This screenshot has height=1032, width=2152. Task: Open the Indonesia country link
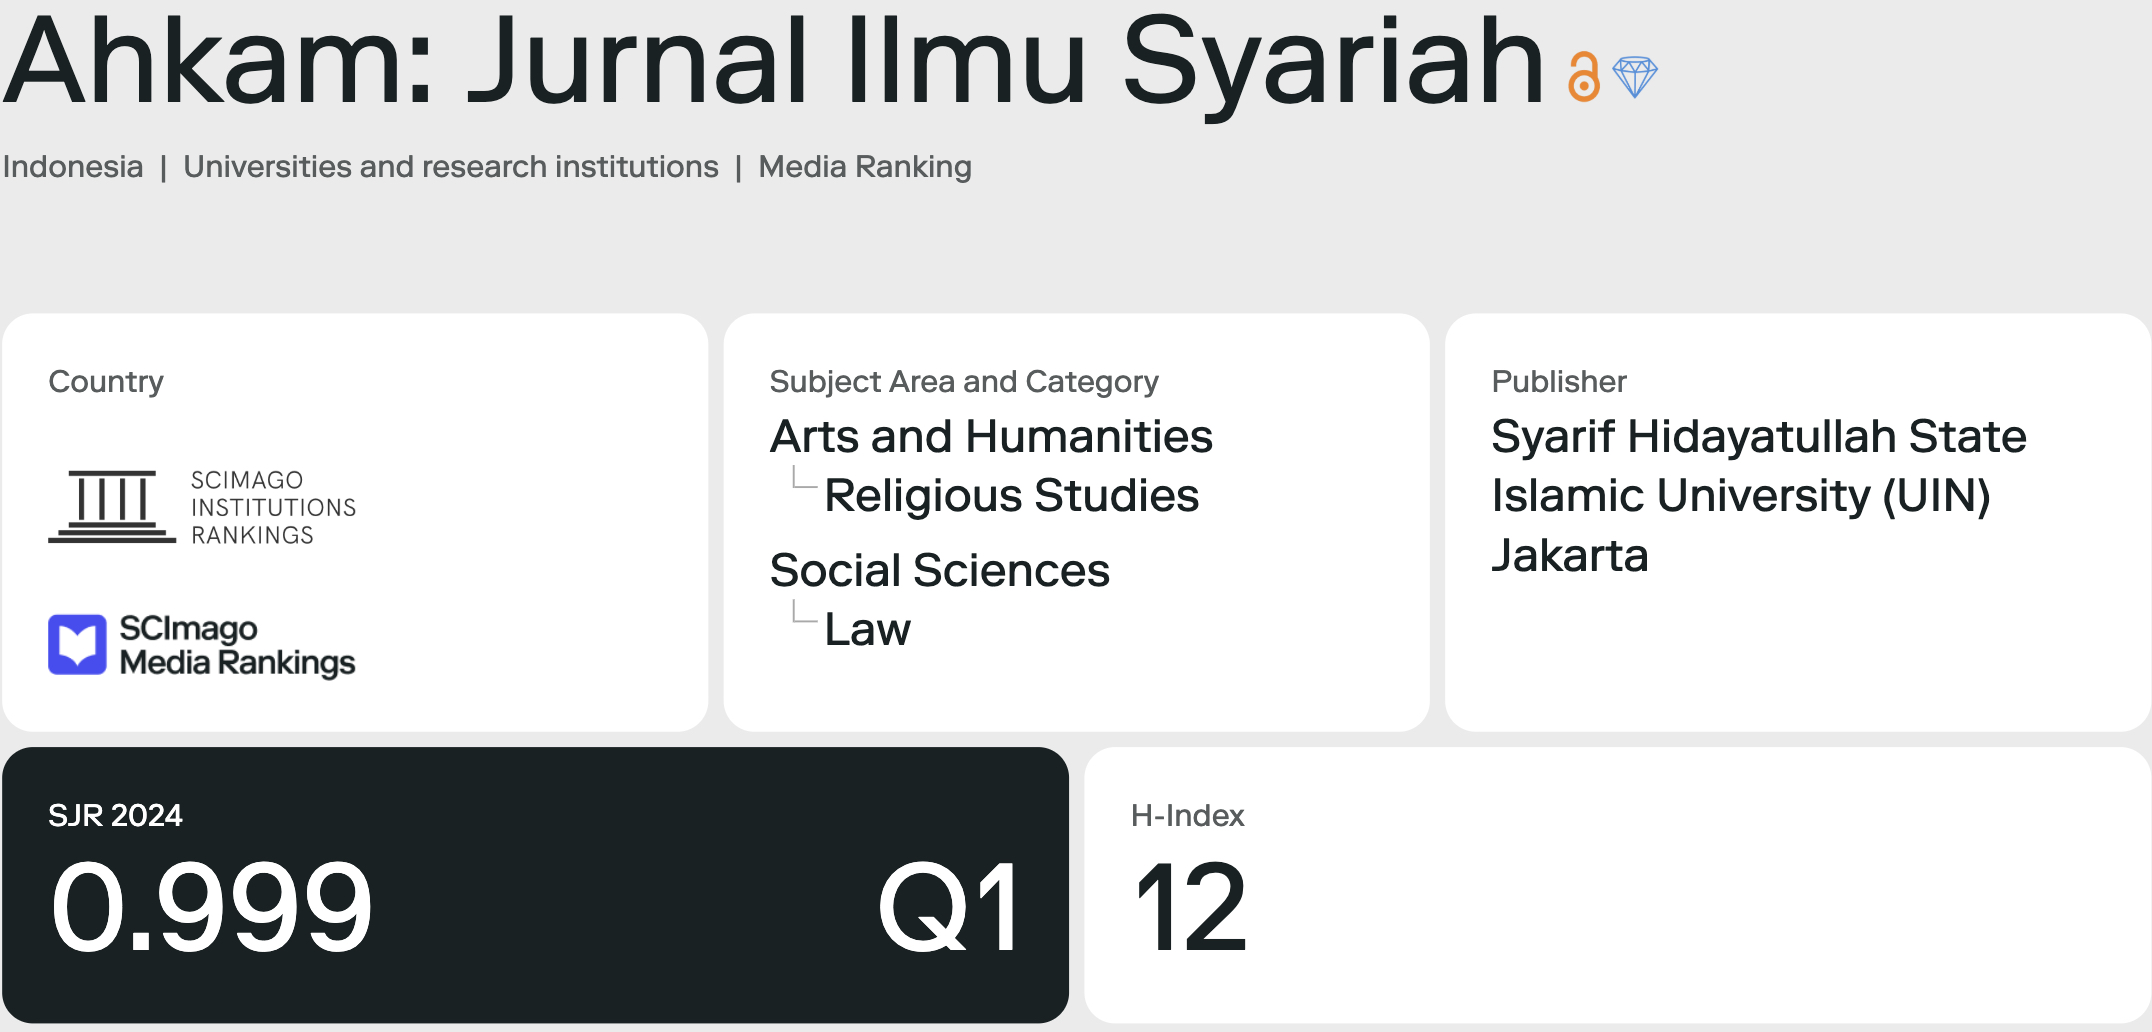pos(73,166)
